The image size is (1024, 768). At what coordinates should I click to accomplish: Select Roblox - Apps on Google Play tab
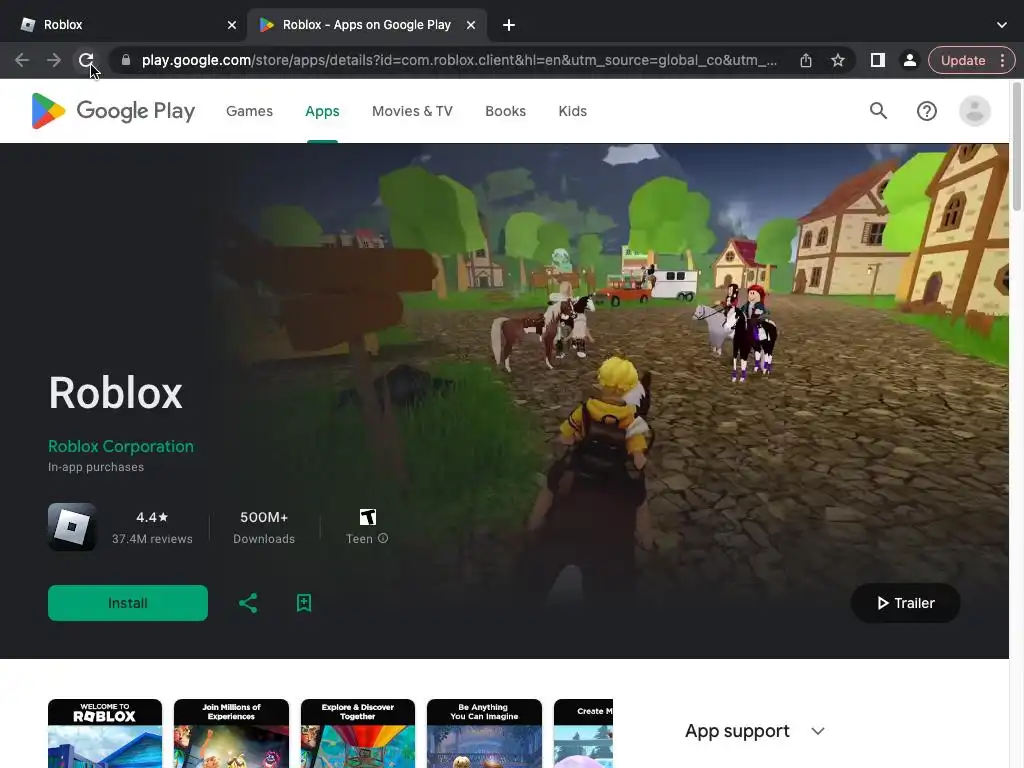point(366,25)
